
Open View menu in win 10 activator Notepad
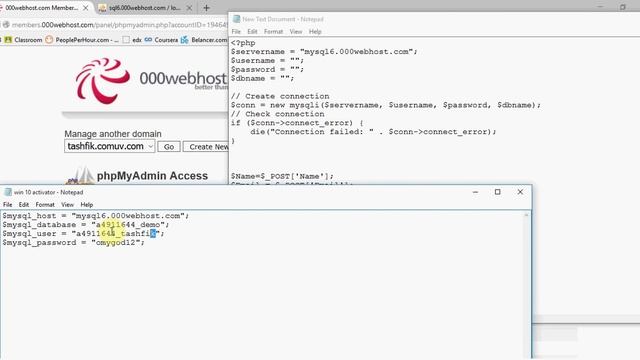coord(67,204)
